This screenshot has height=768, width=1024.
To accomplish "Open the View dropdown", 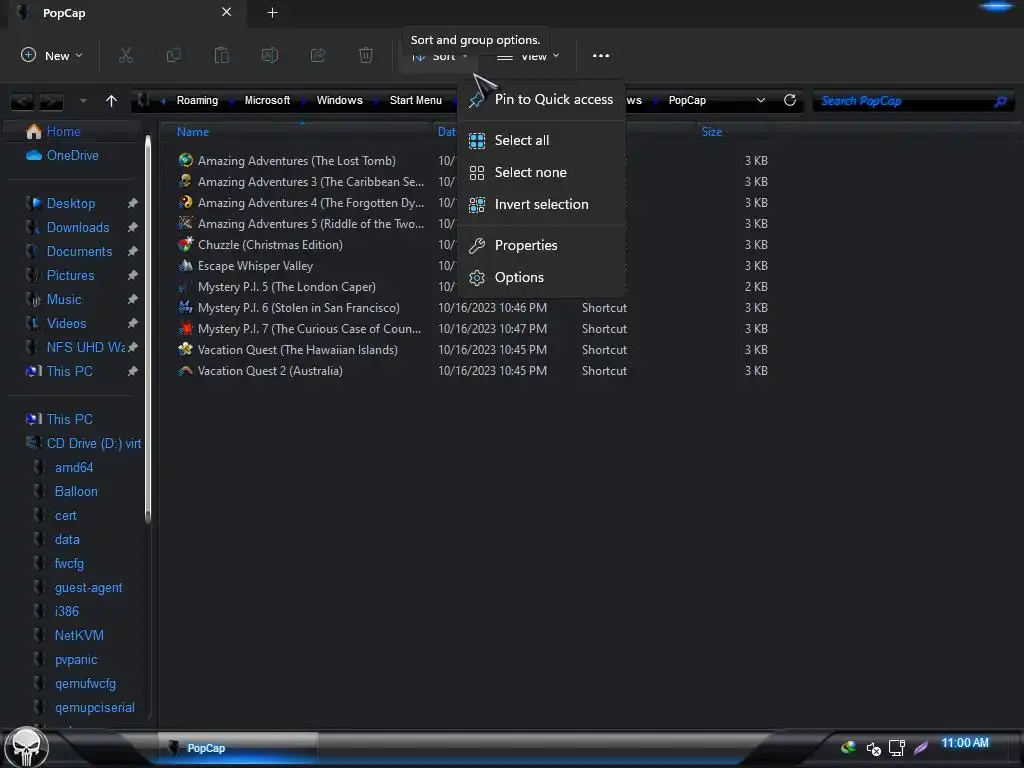I will coord(528,57).
